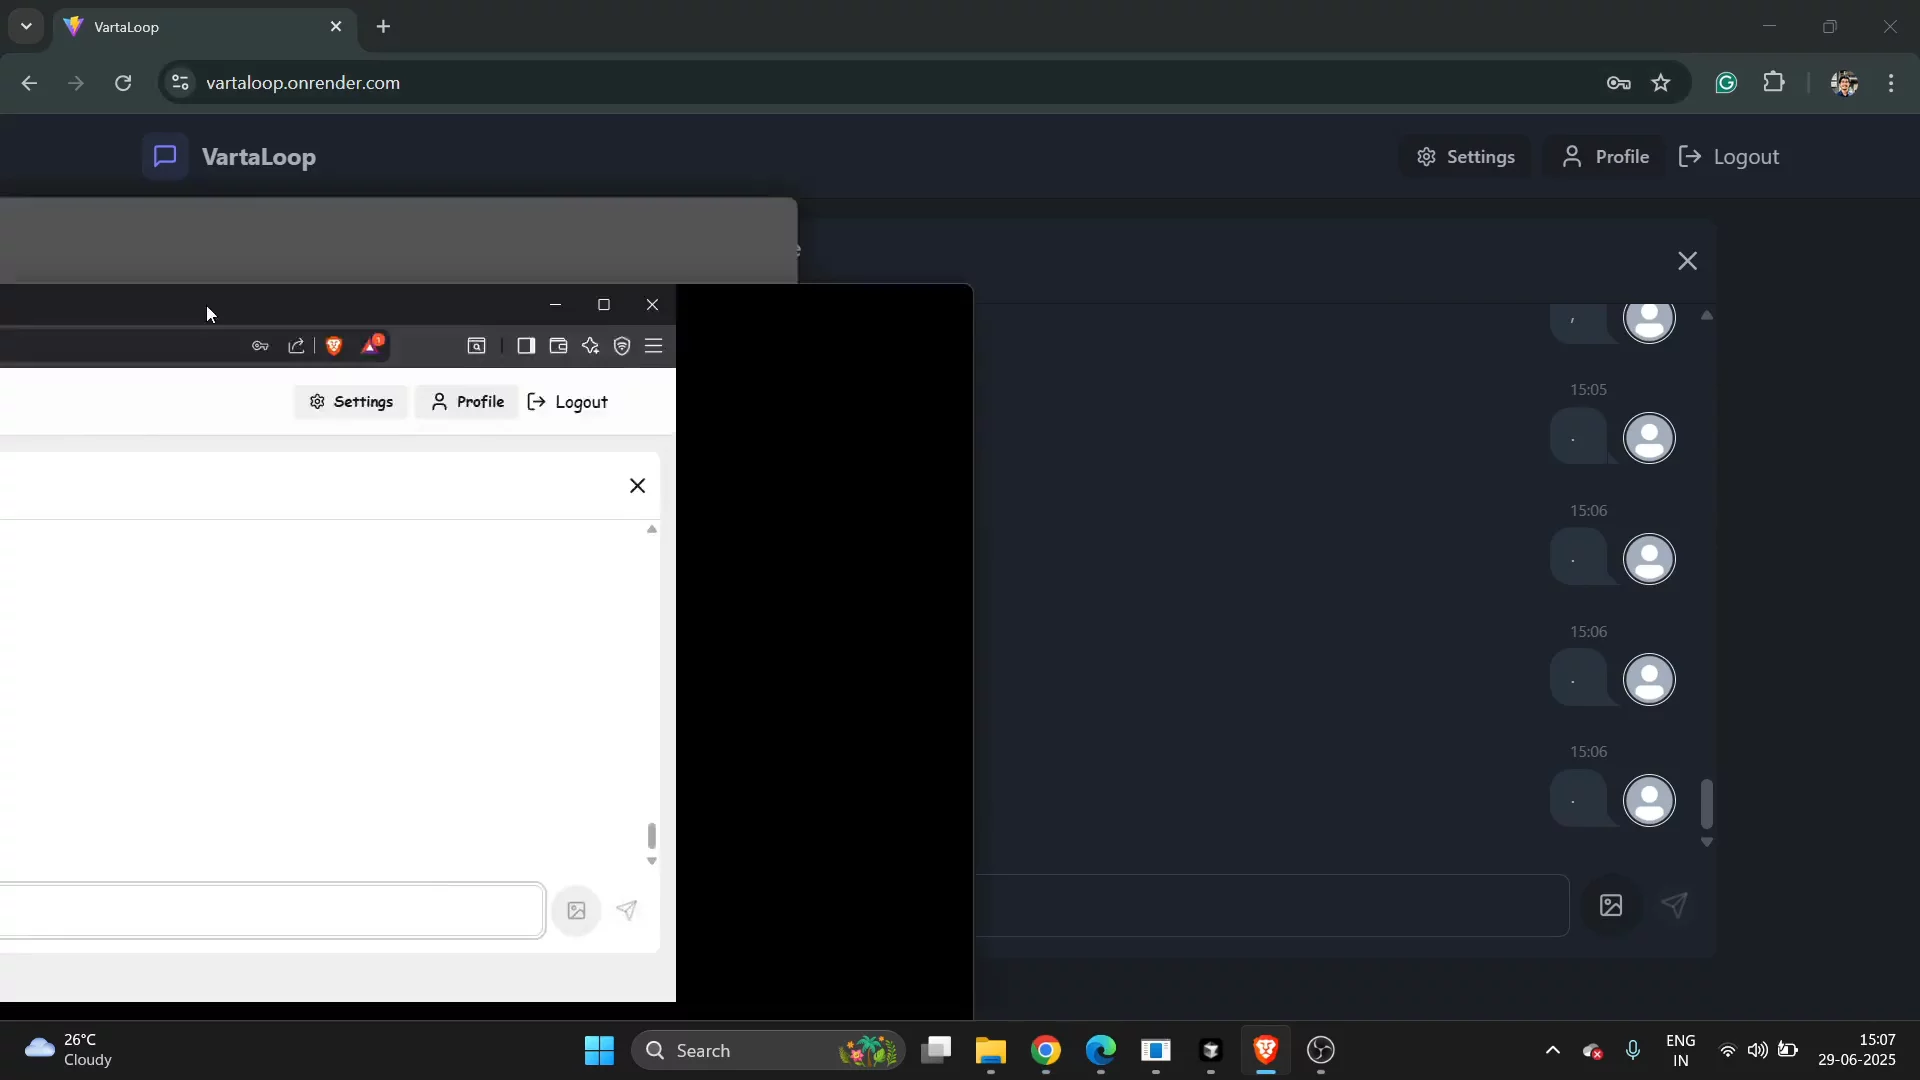The image size is (1920, 1080).
Task: Open Brave VPN shield icon
Action: click(622, 346)
